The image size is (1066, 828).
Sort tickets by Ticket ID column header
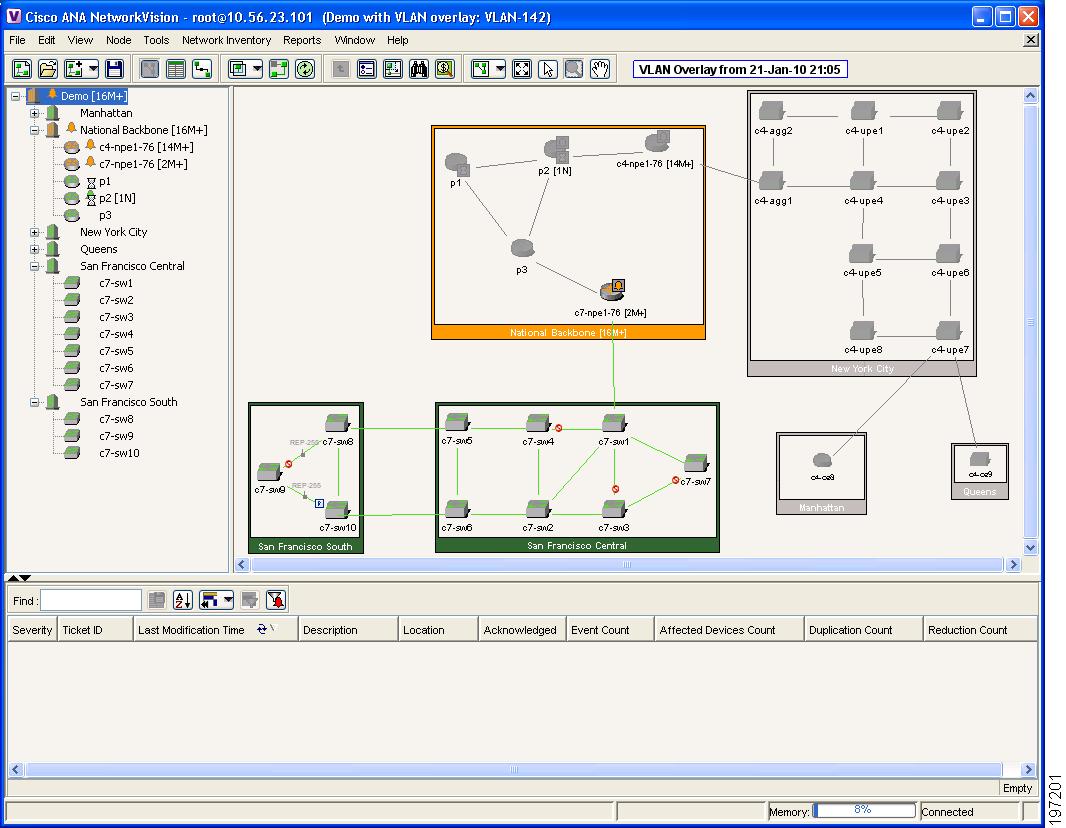[x=94, y=630]
